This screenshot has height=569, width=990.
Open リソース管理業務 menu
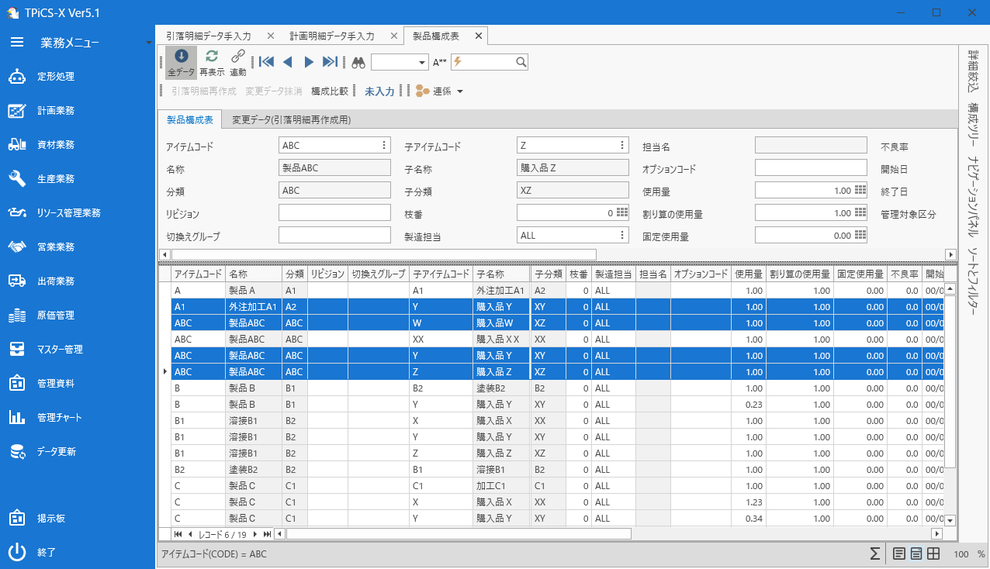point(68,213)
